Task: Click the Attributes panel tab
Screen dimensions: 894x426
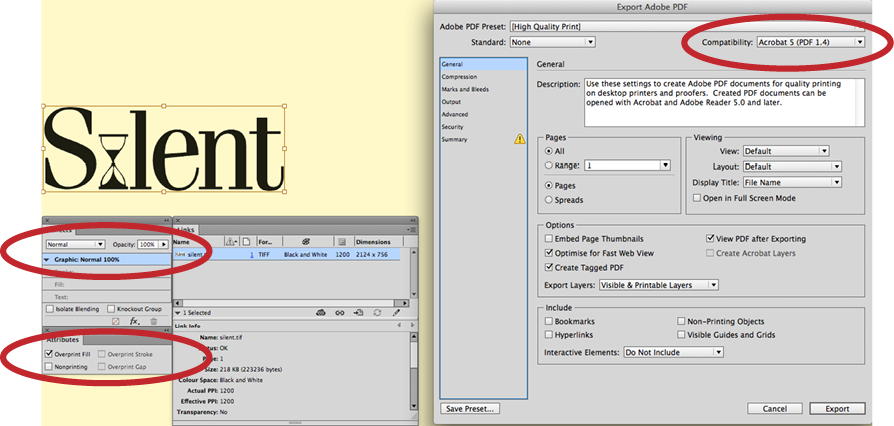Action: (62, 340)
